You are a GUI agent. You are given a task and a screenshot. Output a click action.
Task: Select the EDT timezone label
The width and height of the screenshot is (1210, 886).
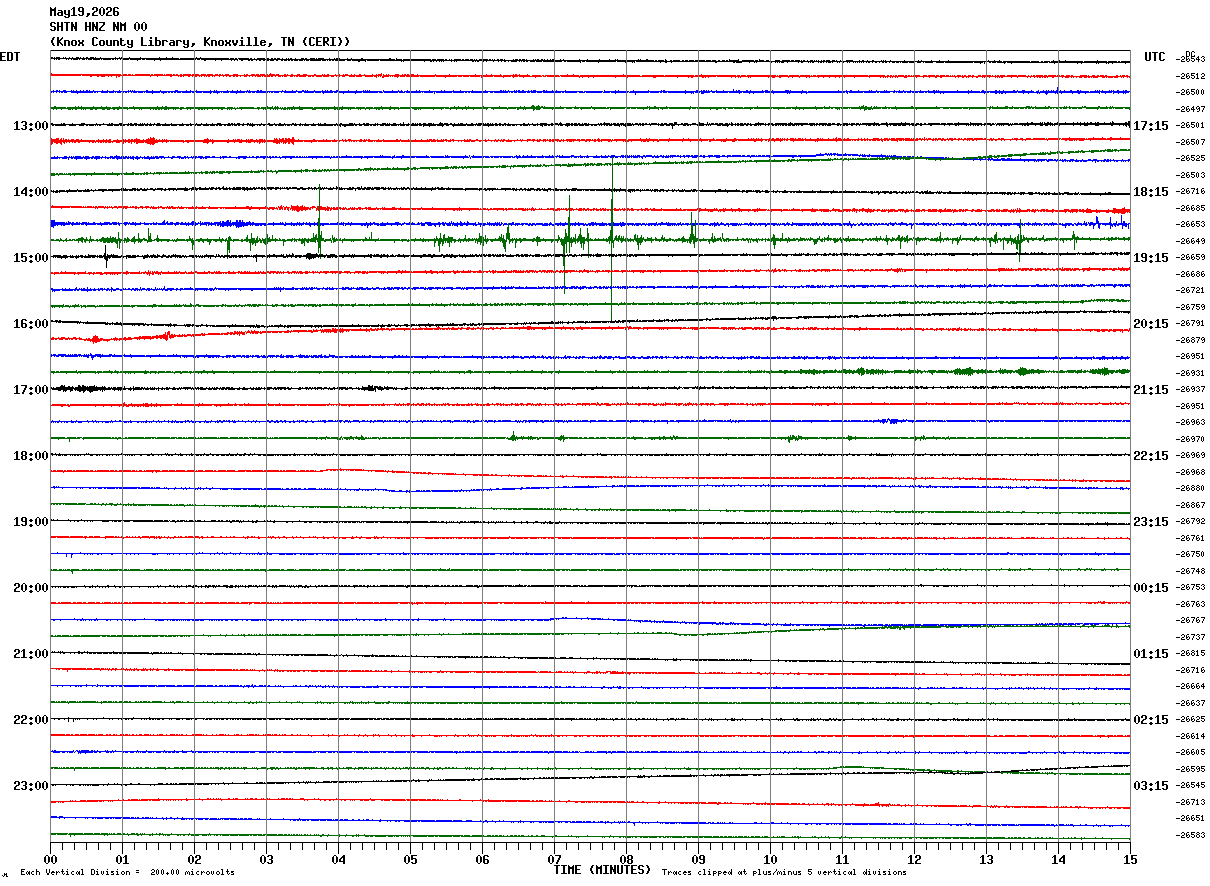point(10,57)
